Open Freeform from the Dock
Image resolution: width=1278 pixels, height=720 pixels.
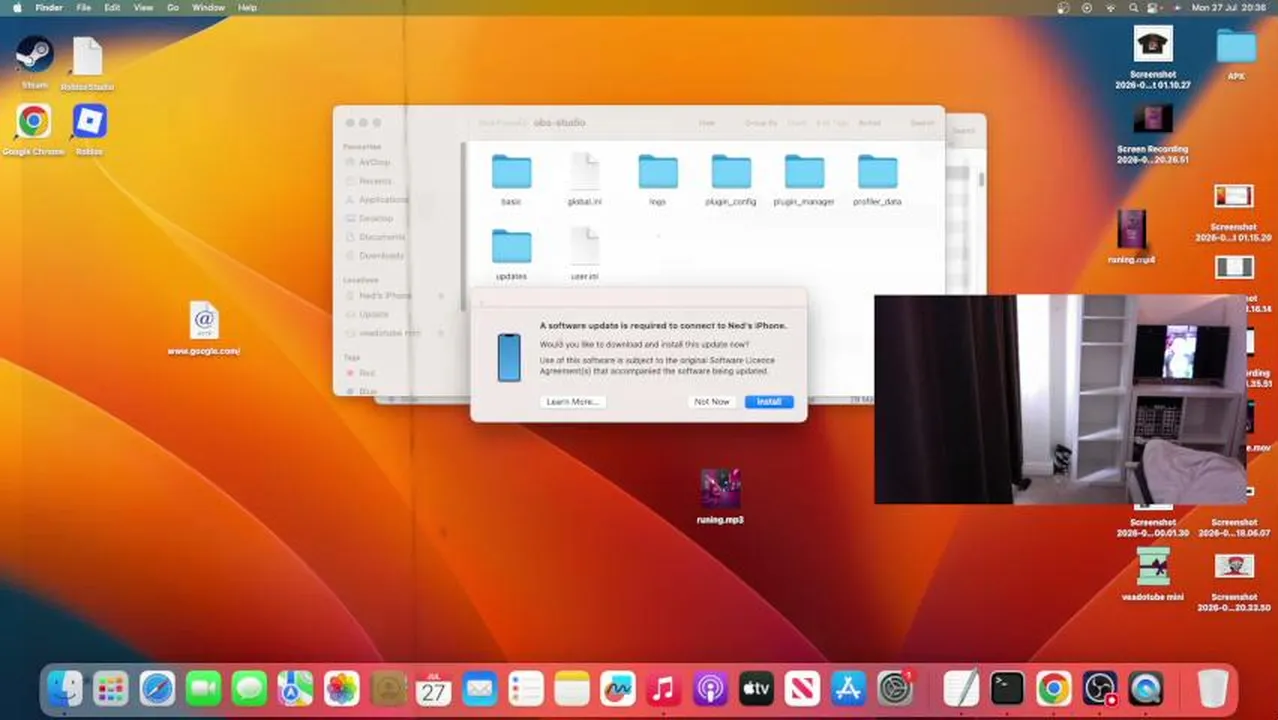(x=618, y=688)
